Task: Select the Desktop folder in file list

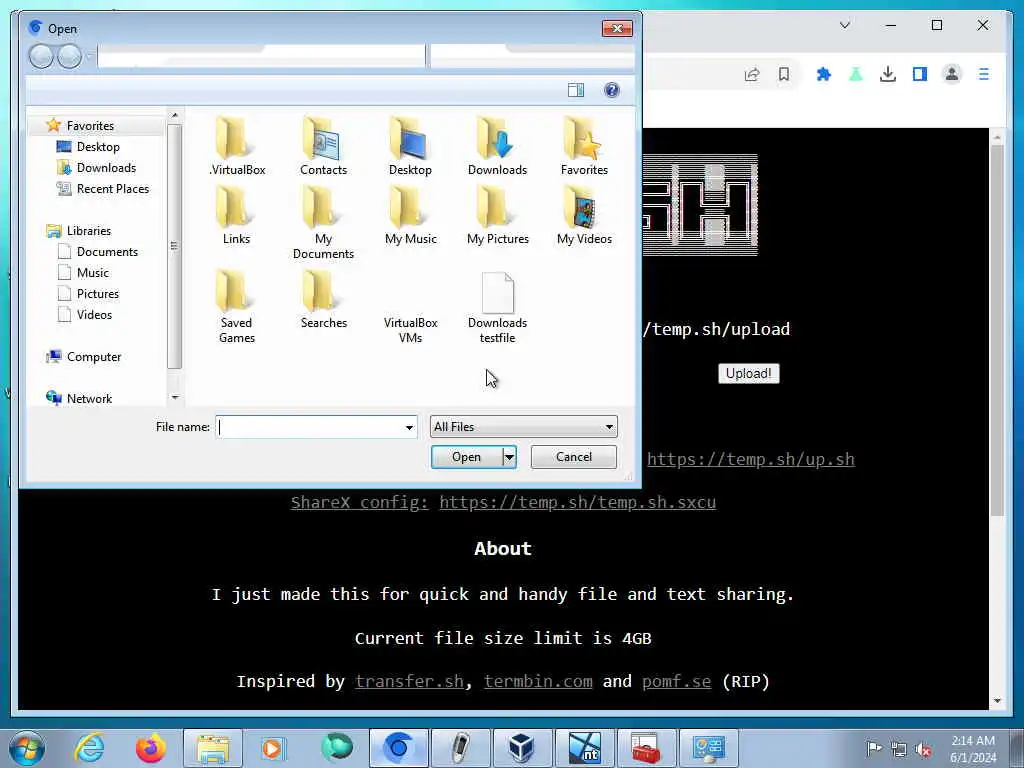Action: (410, 146)
